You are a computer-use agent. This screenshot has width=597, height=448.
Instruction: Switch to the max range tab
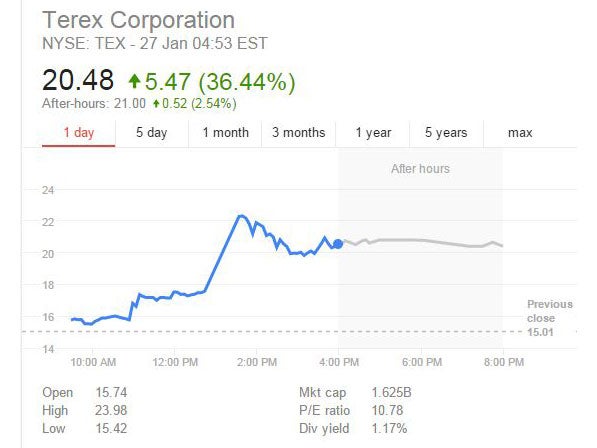tap(520, 133)
